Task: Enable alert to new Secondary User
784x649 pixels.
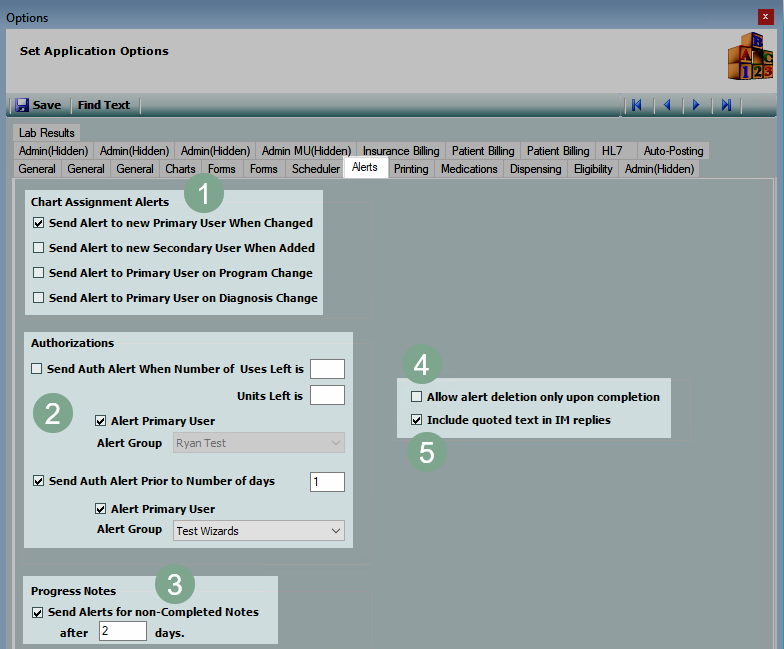Action: (x=39, y=248)
